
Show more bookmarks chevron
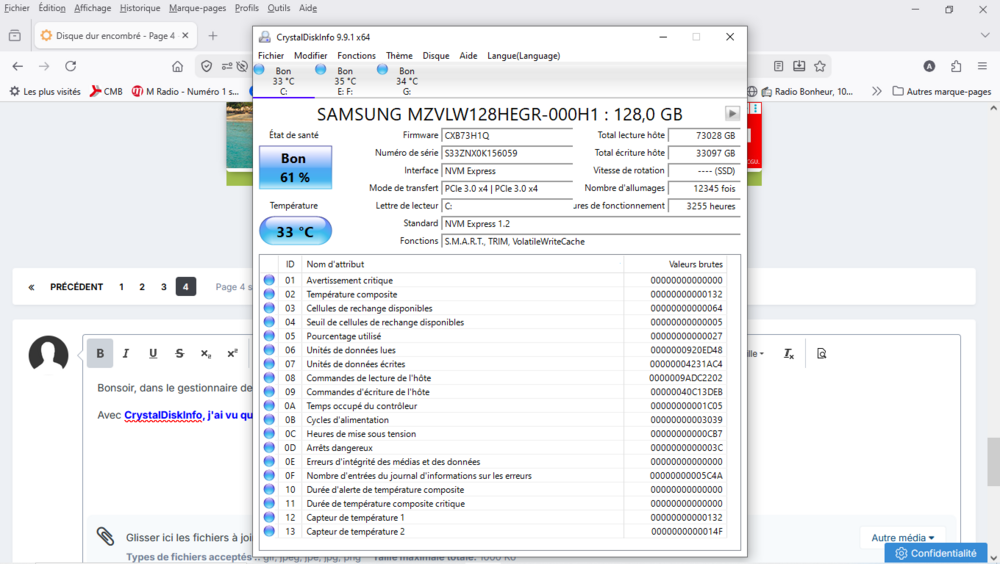pos(877,91)
